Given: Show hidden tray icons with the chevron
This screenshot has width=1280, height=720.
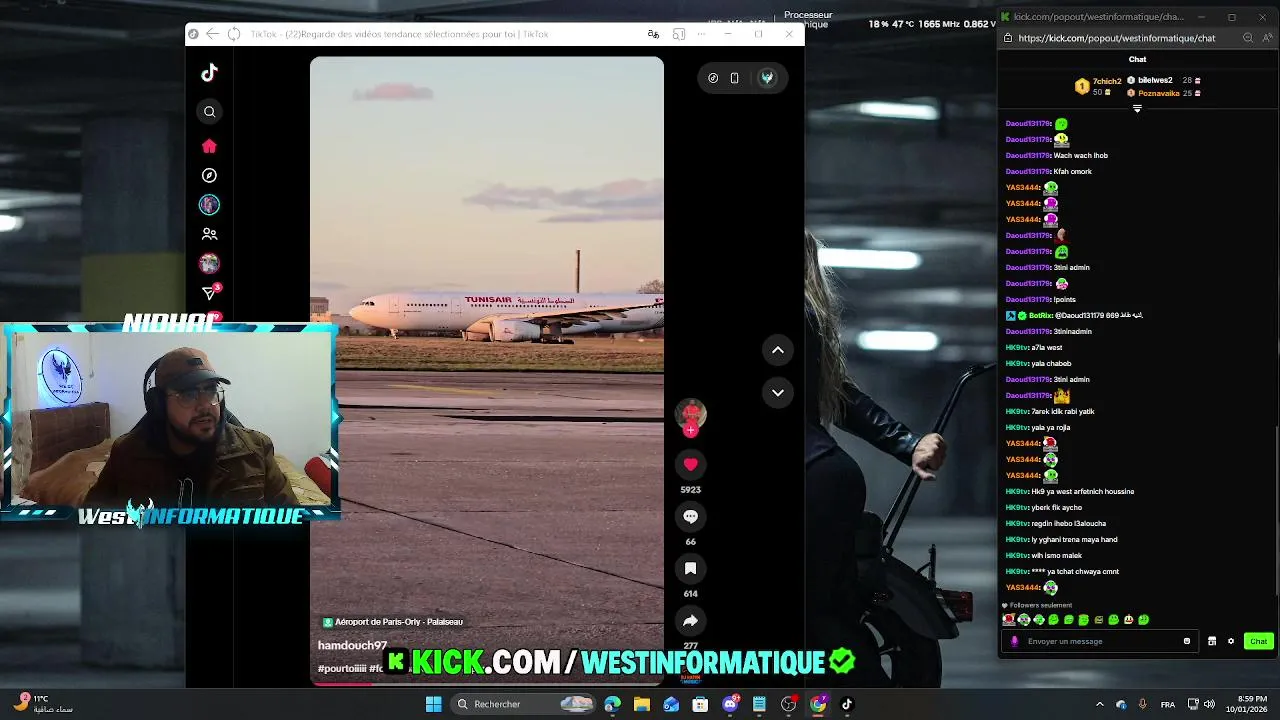Looking at the screenshot, I should tap(1100, 704).
